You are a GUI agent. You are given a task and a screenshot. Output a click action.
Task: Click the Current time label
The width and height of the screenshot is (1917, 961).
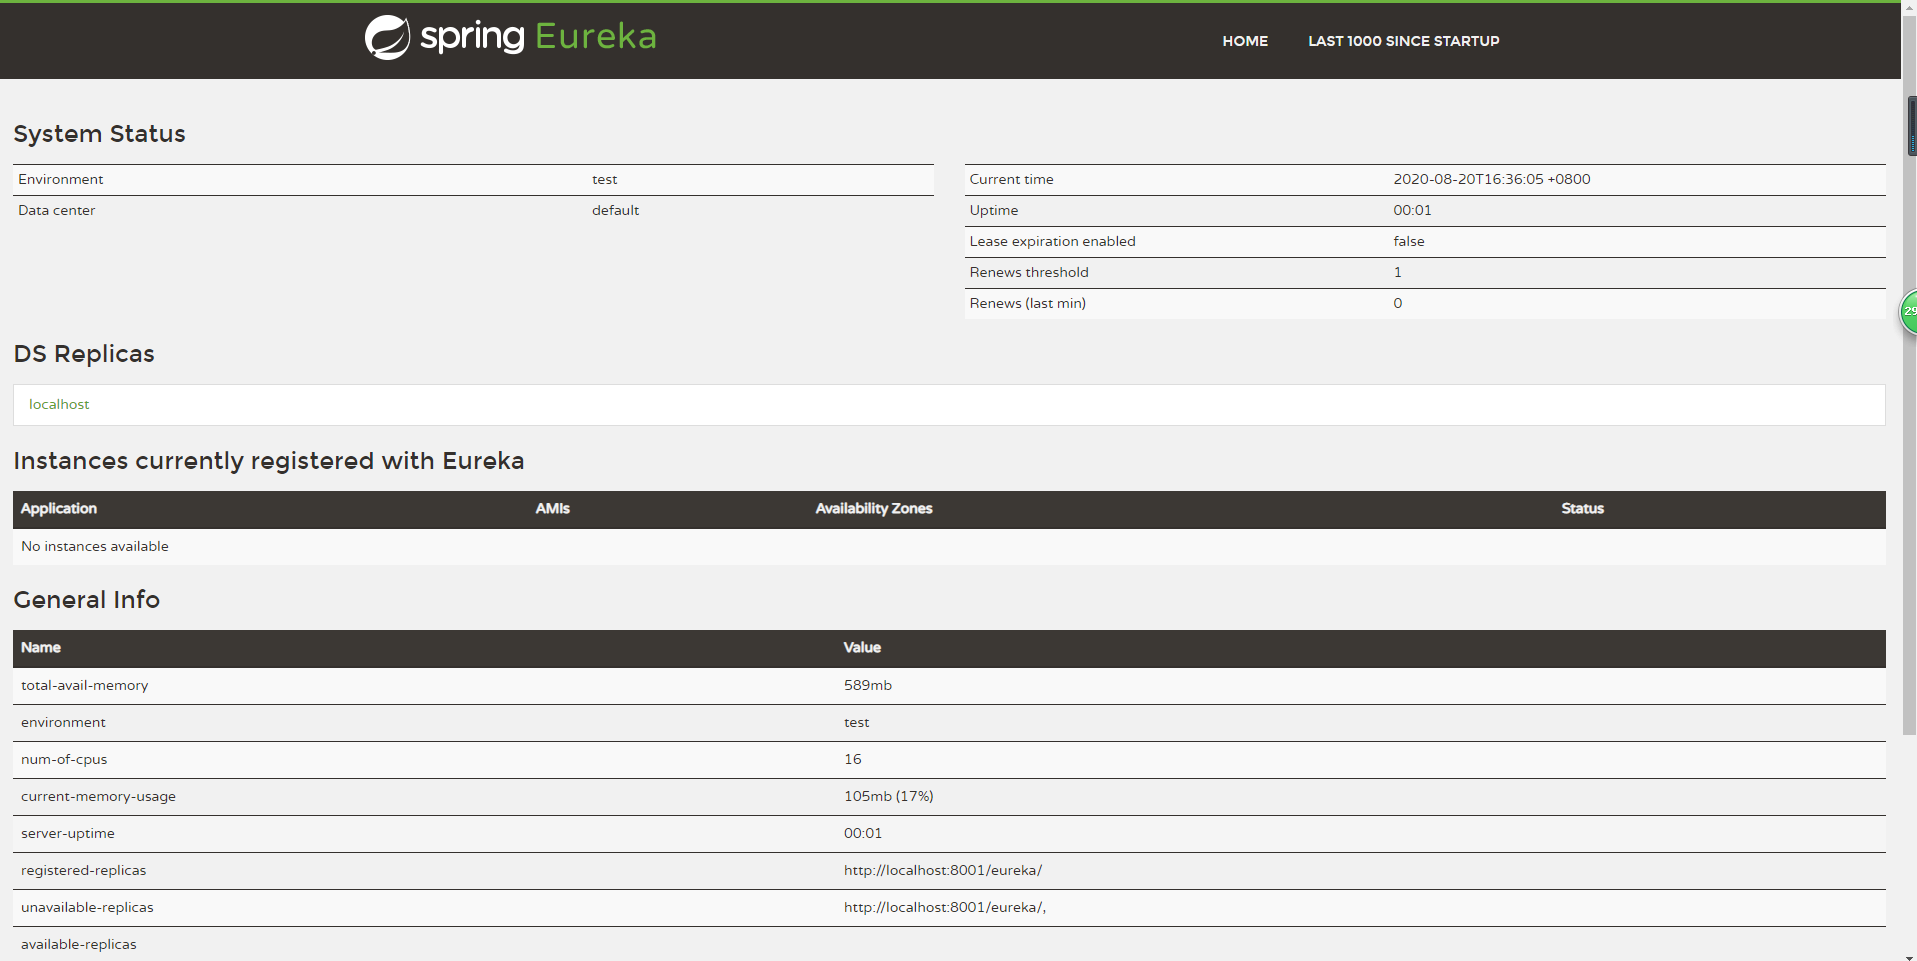pyautogui.click(x=1011, y=179)
